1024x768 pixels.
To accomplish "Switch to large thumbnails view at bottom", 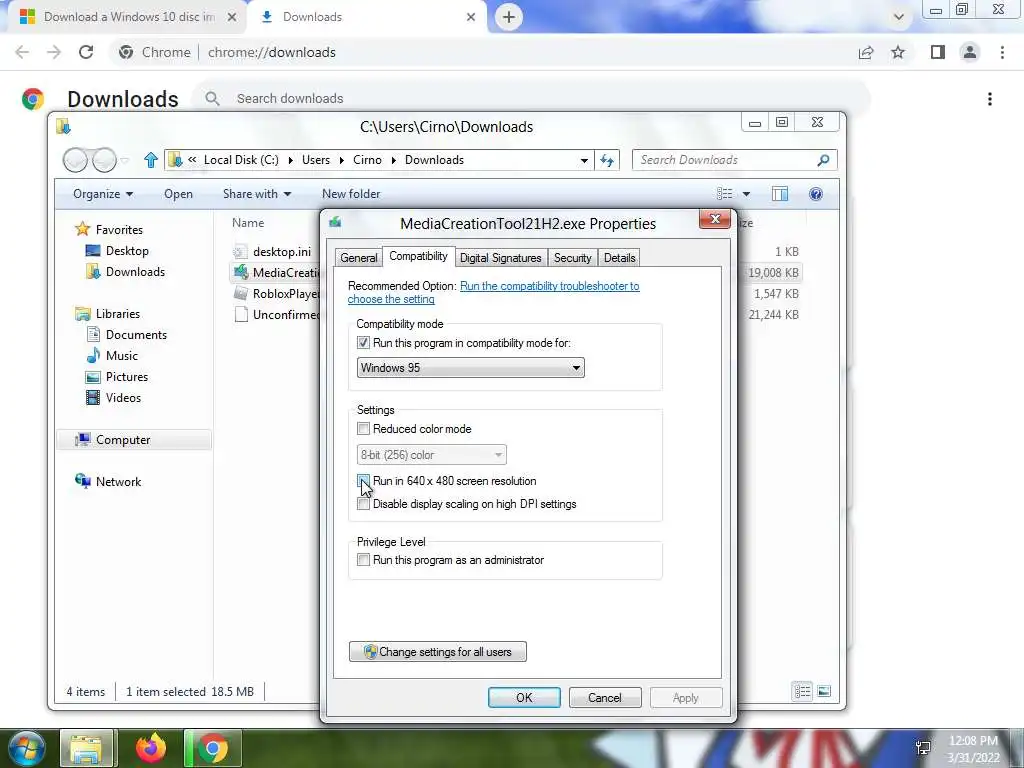I will tap(824, 691).
